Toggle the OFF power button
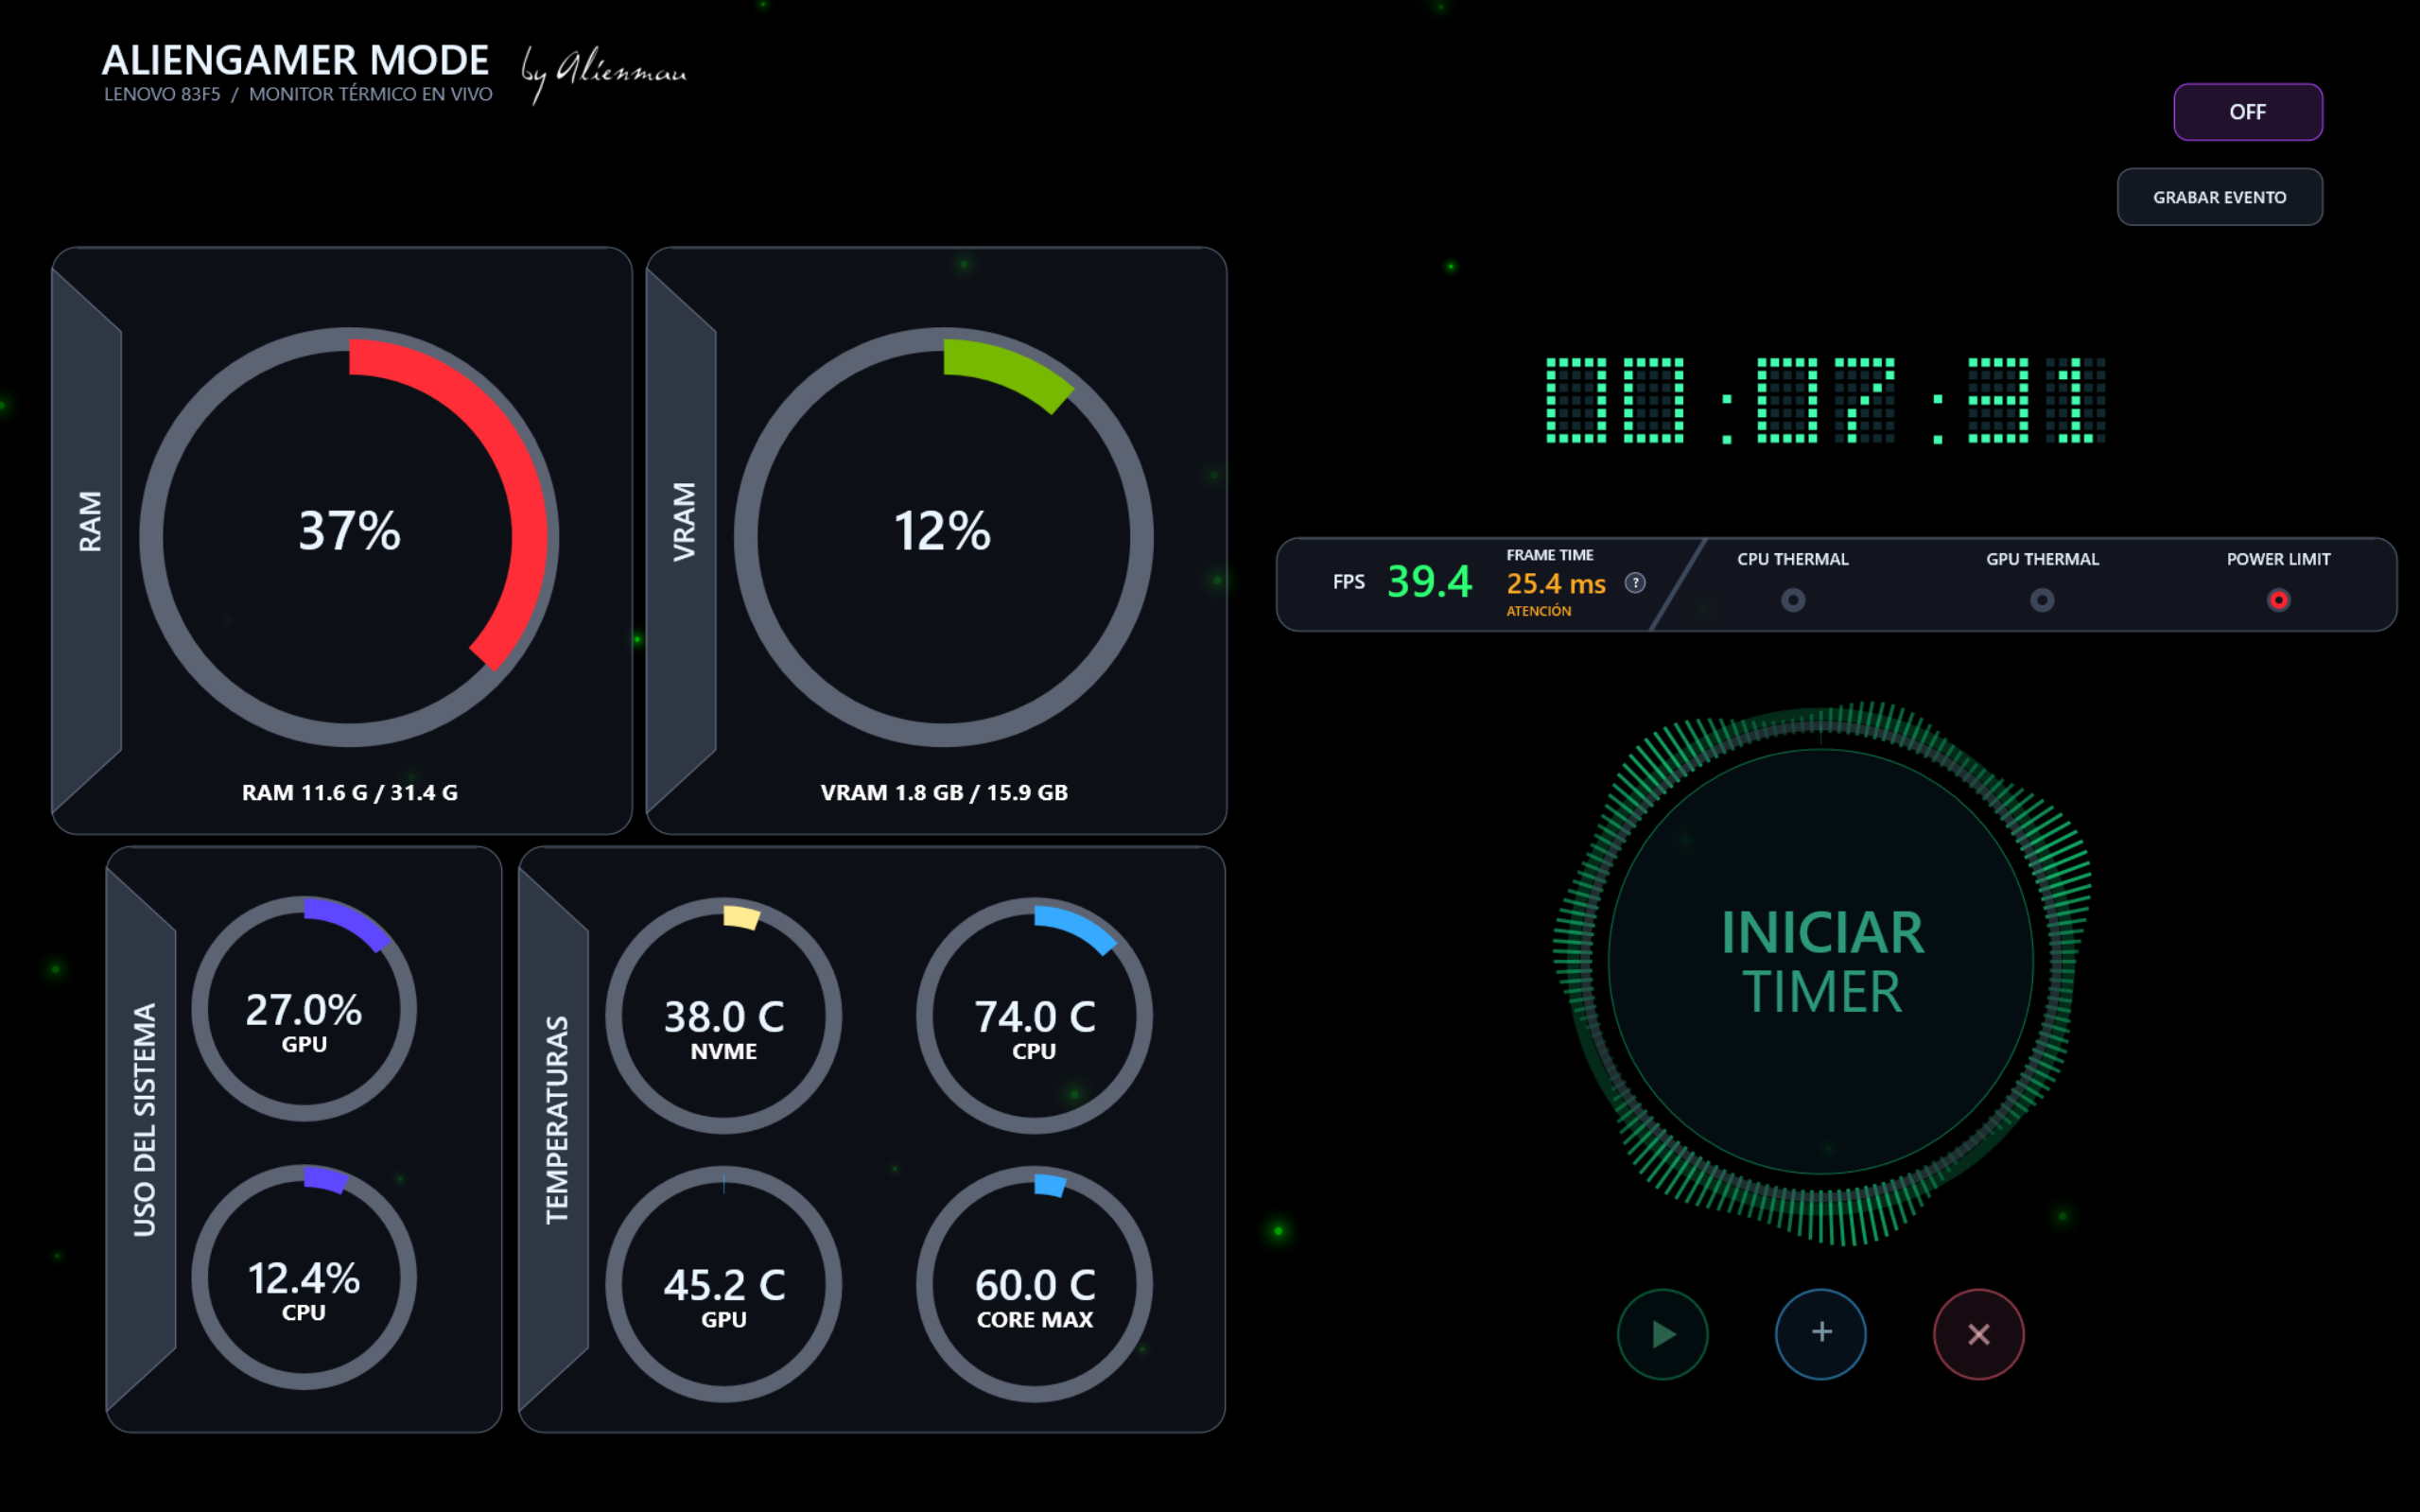This screenshot has height=1512, width=2420. (2247, 112)
